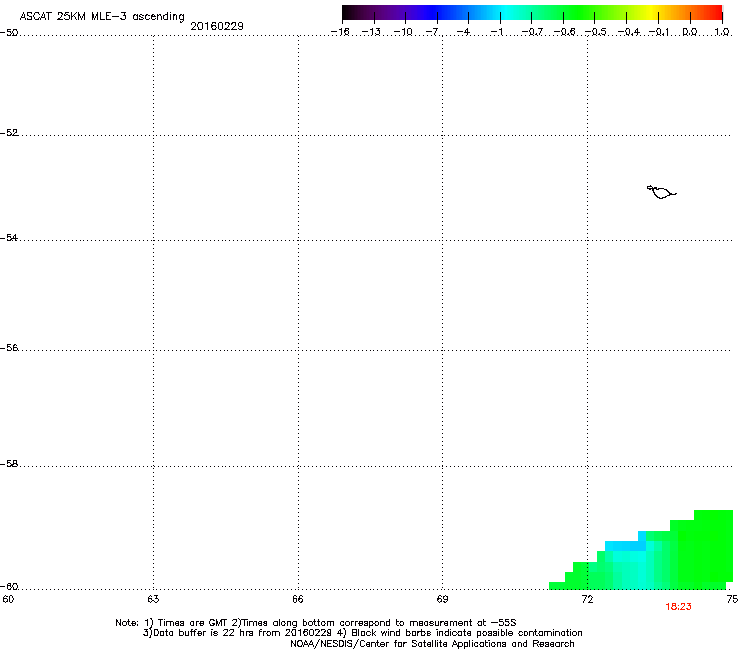Image resolution: width=740 pixels, height=650 pixels.
Task: Click the -7 color scale label
Action: [432, 32]
